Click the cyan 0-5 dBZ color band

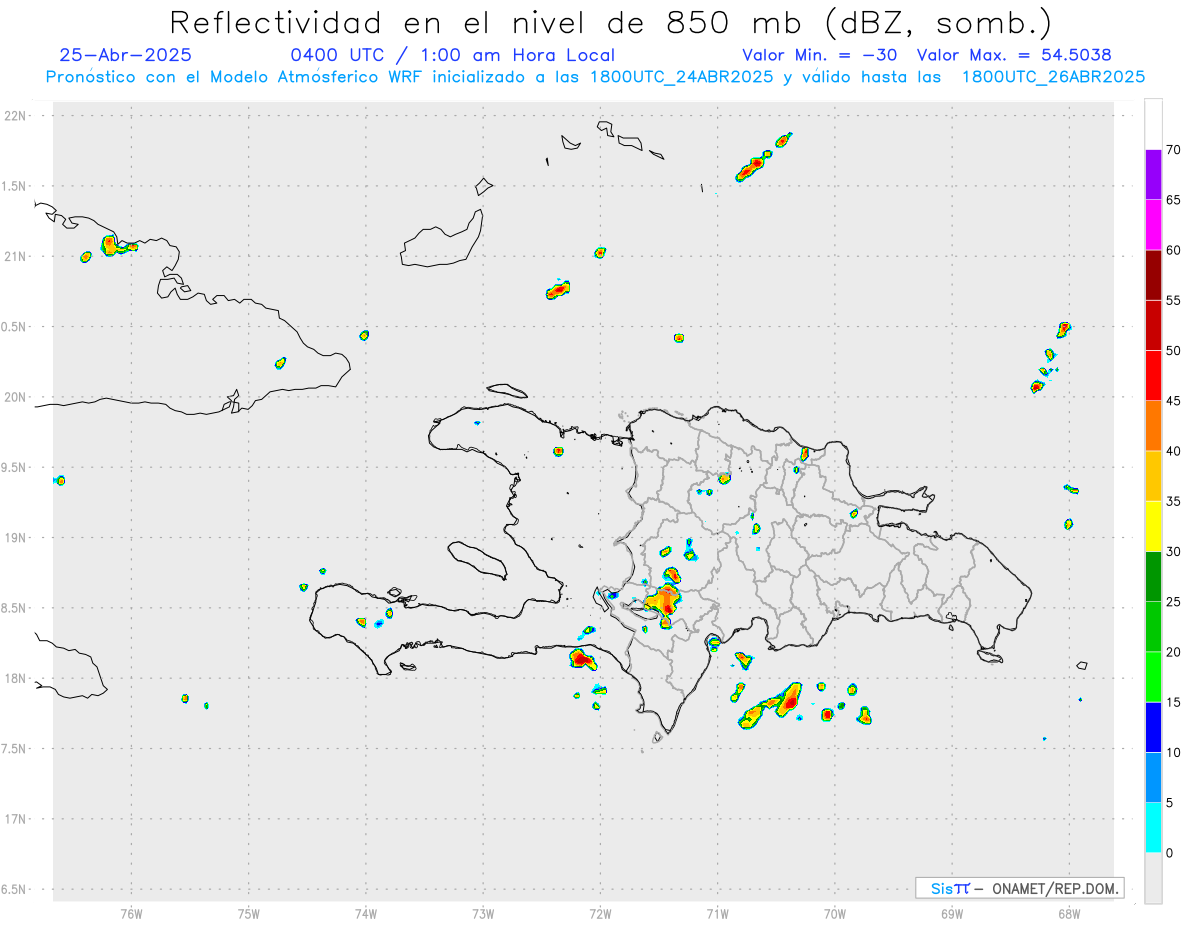[x=1153, y=828]
